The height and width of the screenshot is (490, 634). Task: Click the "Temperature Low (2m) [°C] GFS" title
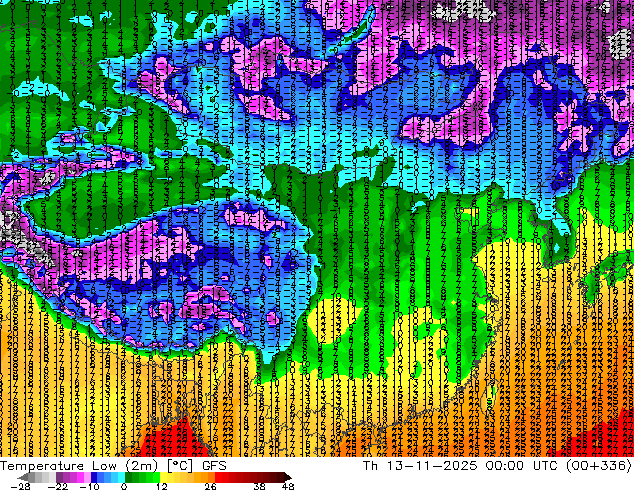coord(113,466)
